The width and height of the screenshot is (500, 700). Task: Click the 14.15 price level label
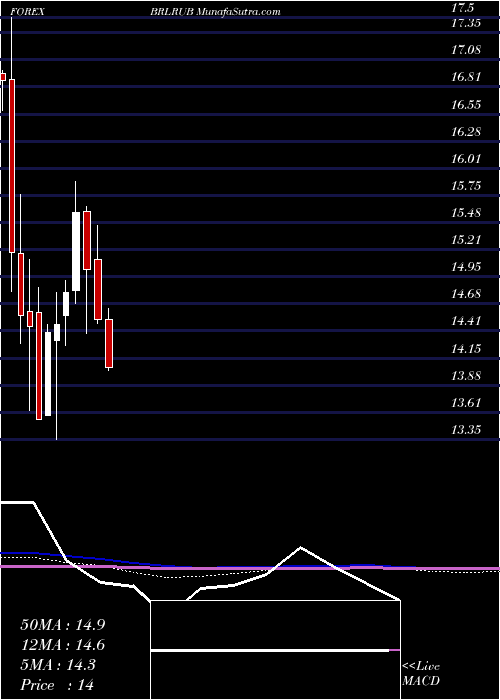(x=466, y=348)
